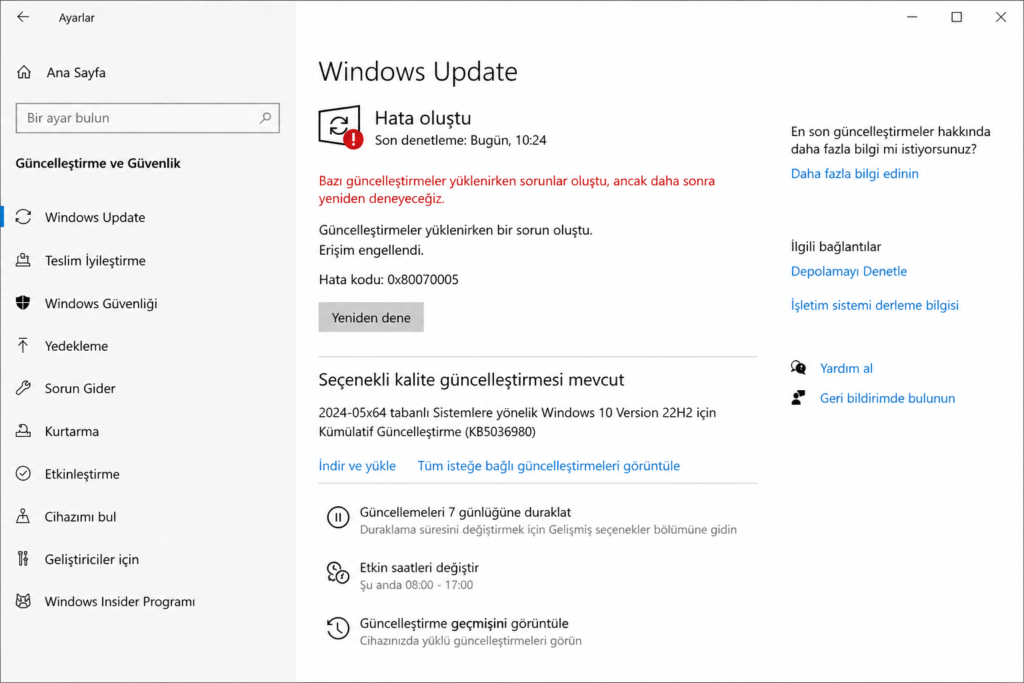Open Teslim İyileştirme settings page
This screenshot has width=1024, height=683.
click(95, 261)
